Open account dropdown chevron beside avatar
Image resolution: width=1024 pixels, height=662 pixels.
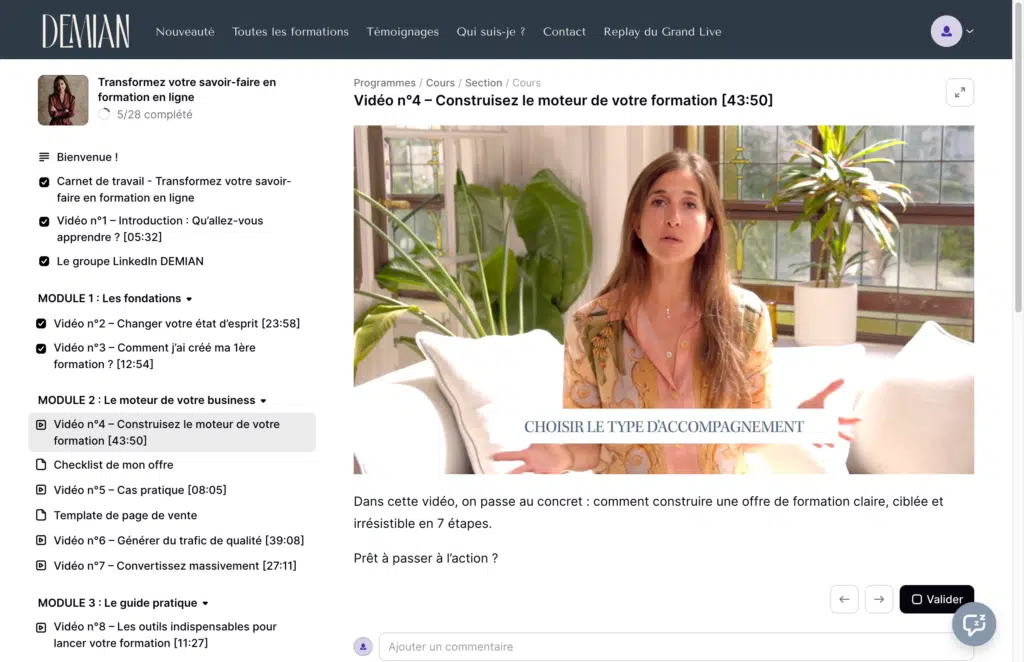pyautogui.click(x=970, y=31)
